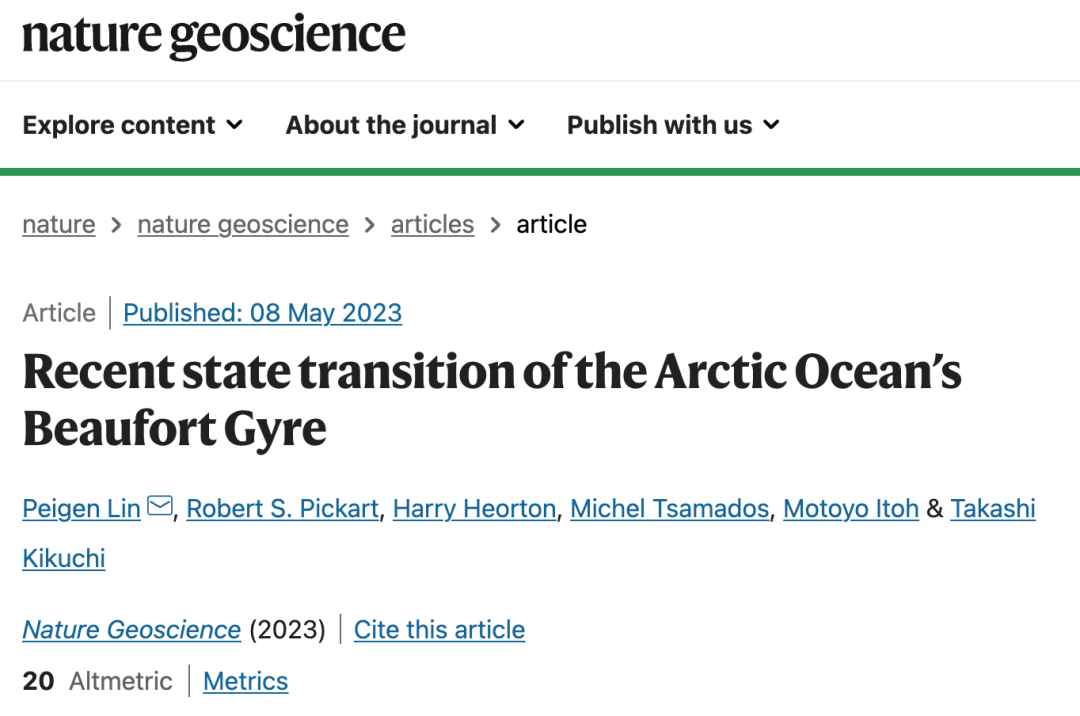The image size is (1080, 716).
Task: Open the nature geoscience breadcrumb link
Action: 243,224
